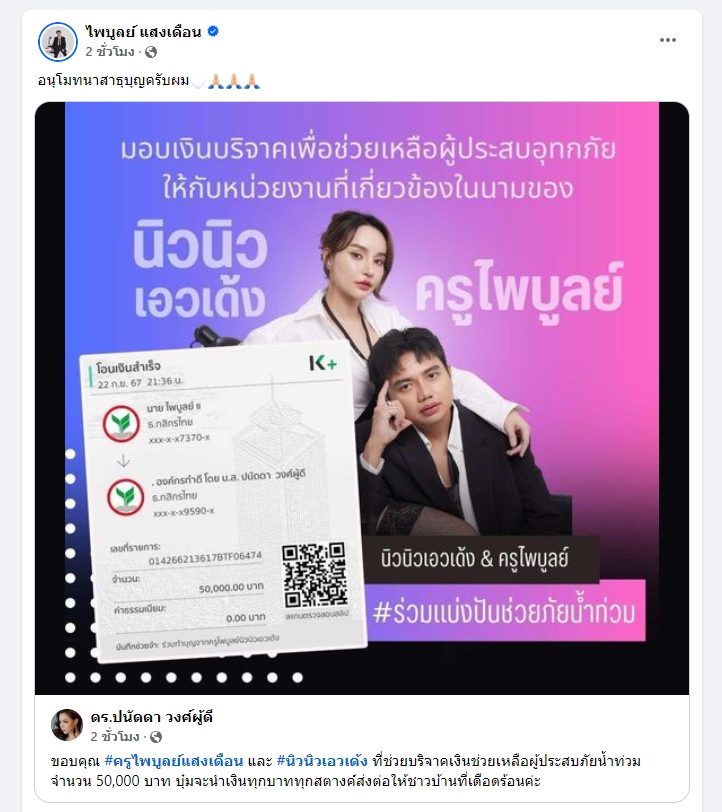This screenshot has height=812, width=722.
Task: Open the shared donation image
Action: click(x=362, y=398)
